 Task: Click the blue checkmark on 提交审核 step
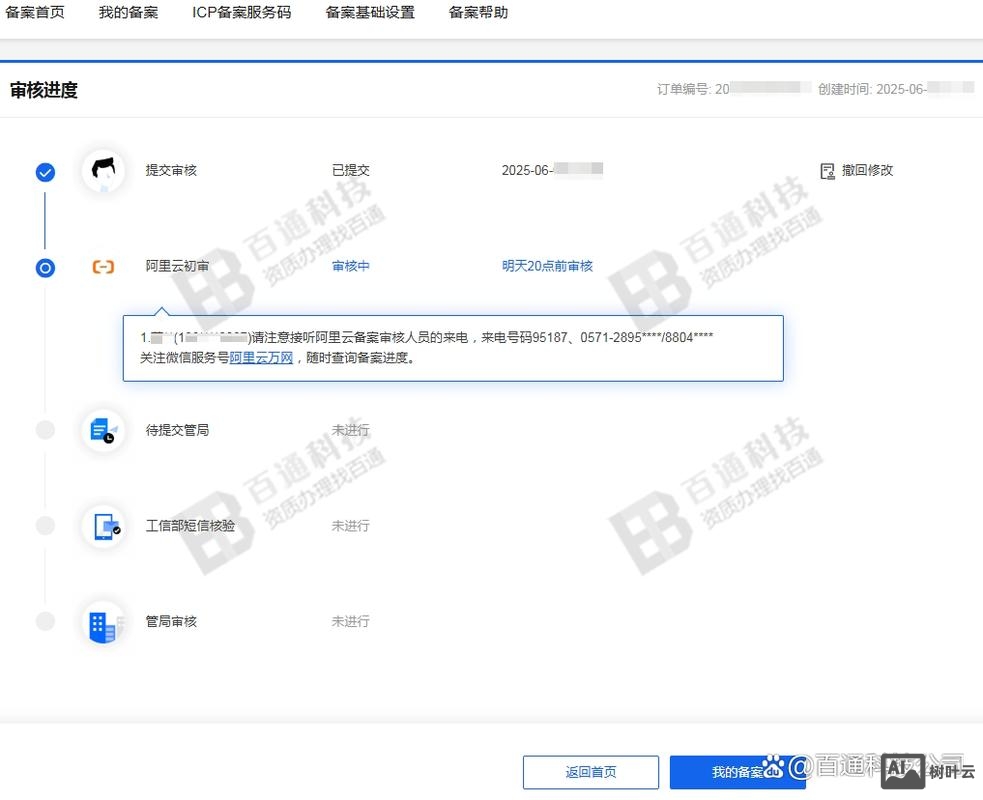coord(44,171)
